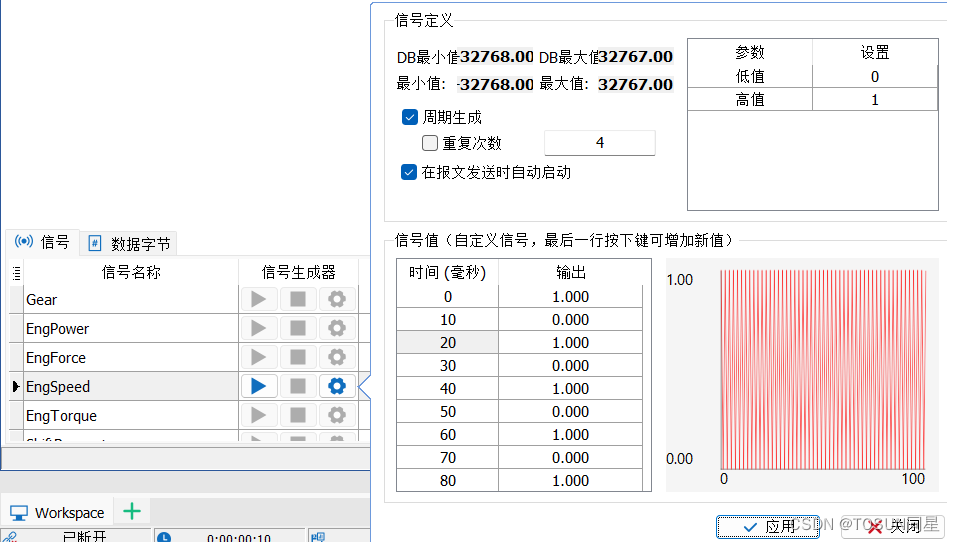Click the 应用 apply button

767,527
